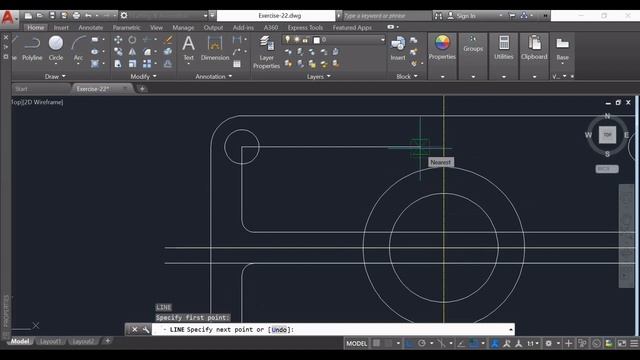Expand the Draw panel dropdown
This screenshot has height=360, width=640.
coord(55,76)
